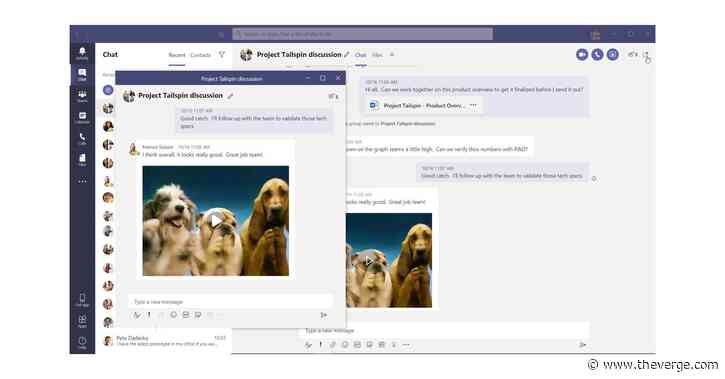Open Pete Daderko conversation in chat list
725x379 pixels.
click(x=165, y=341)
